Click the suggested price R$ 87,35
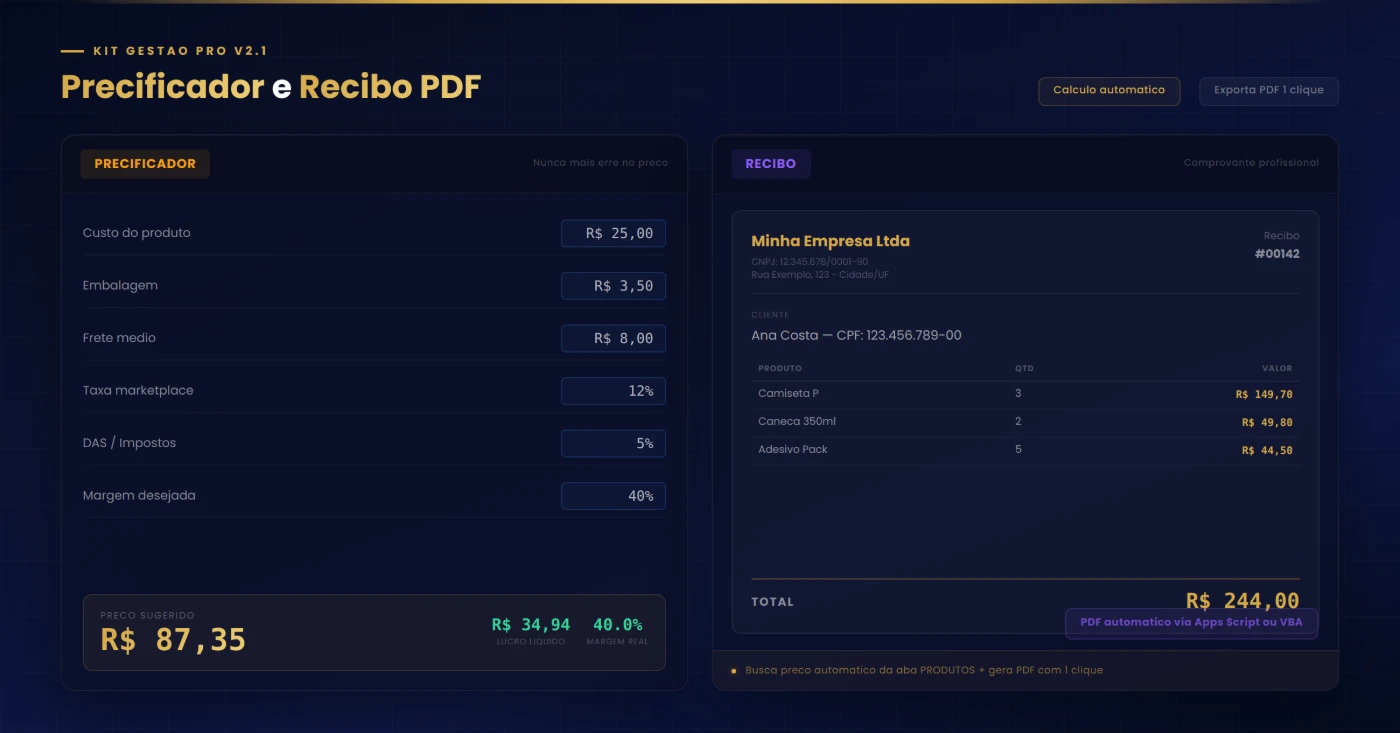 pos(173,640)
